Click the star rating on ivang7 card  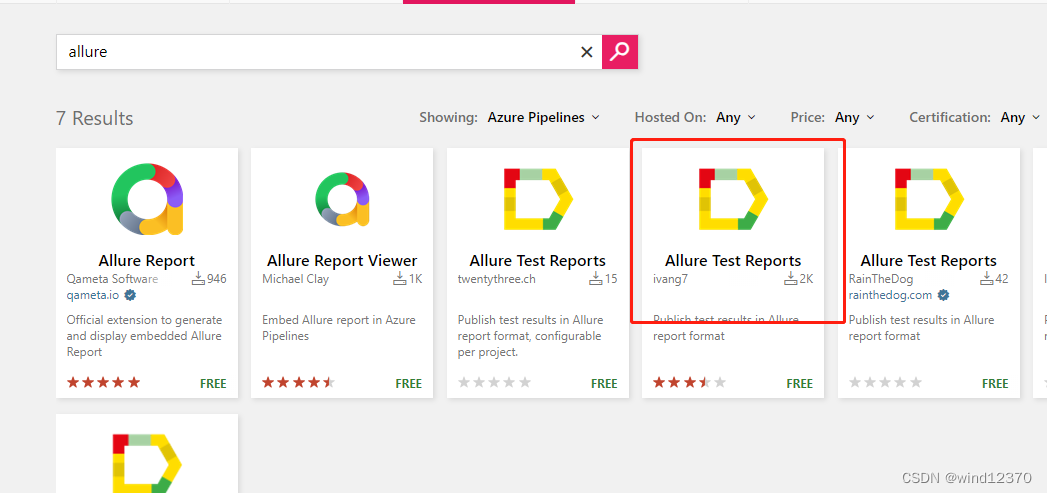[x=690, y=383]
